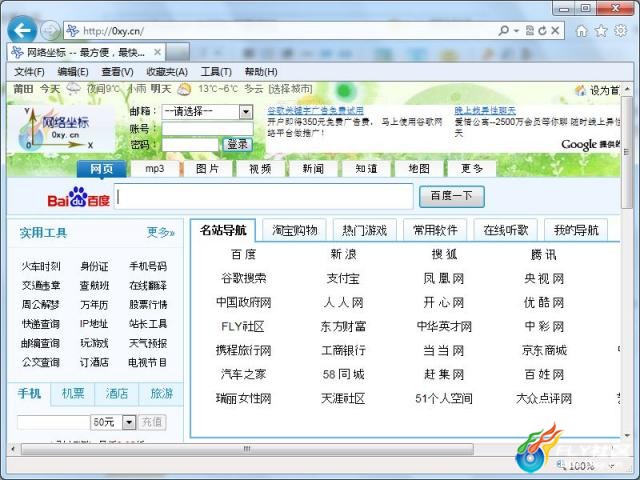Viewport: 640px width, 480px height.
Task: Click the address bar URL http://0xy.cn/
Action: click(113, 31)
